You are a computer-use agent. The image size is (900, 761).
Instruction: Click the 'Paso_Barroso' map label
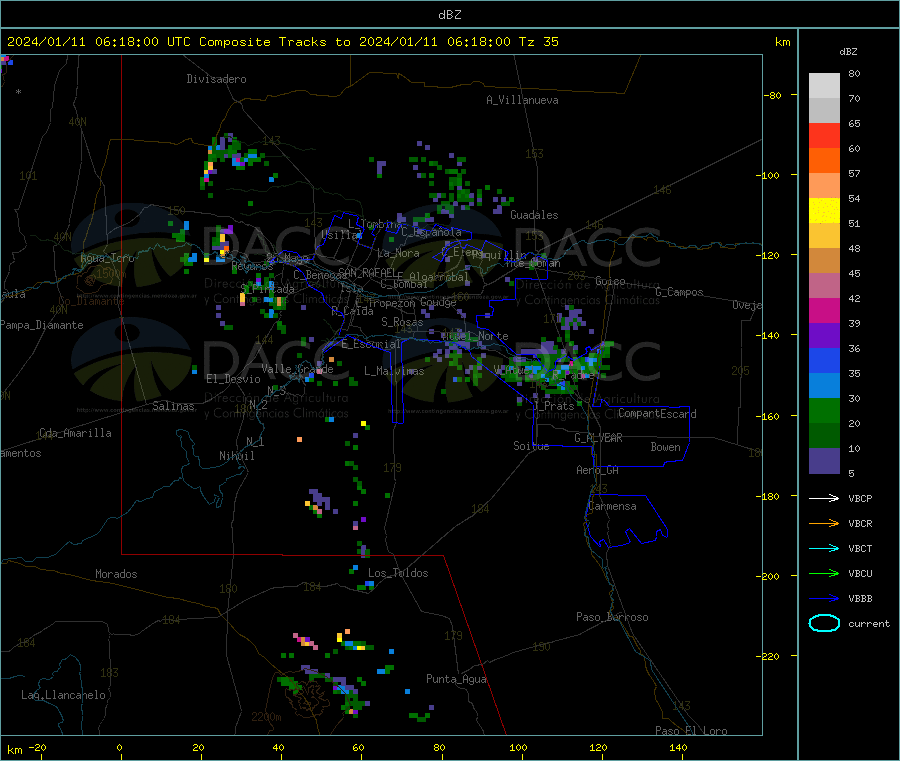point(612,618)
